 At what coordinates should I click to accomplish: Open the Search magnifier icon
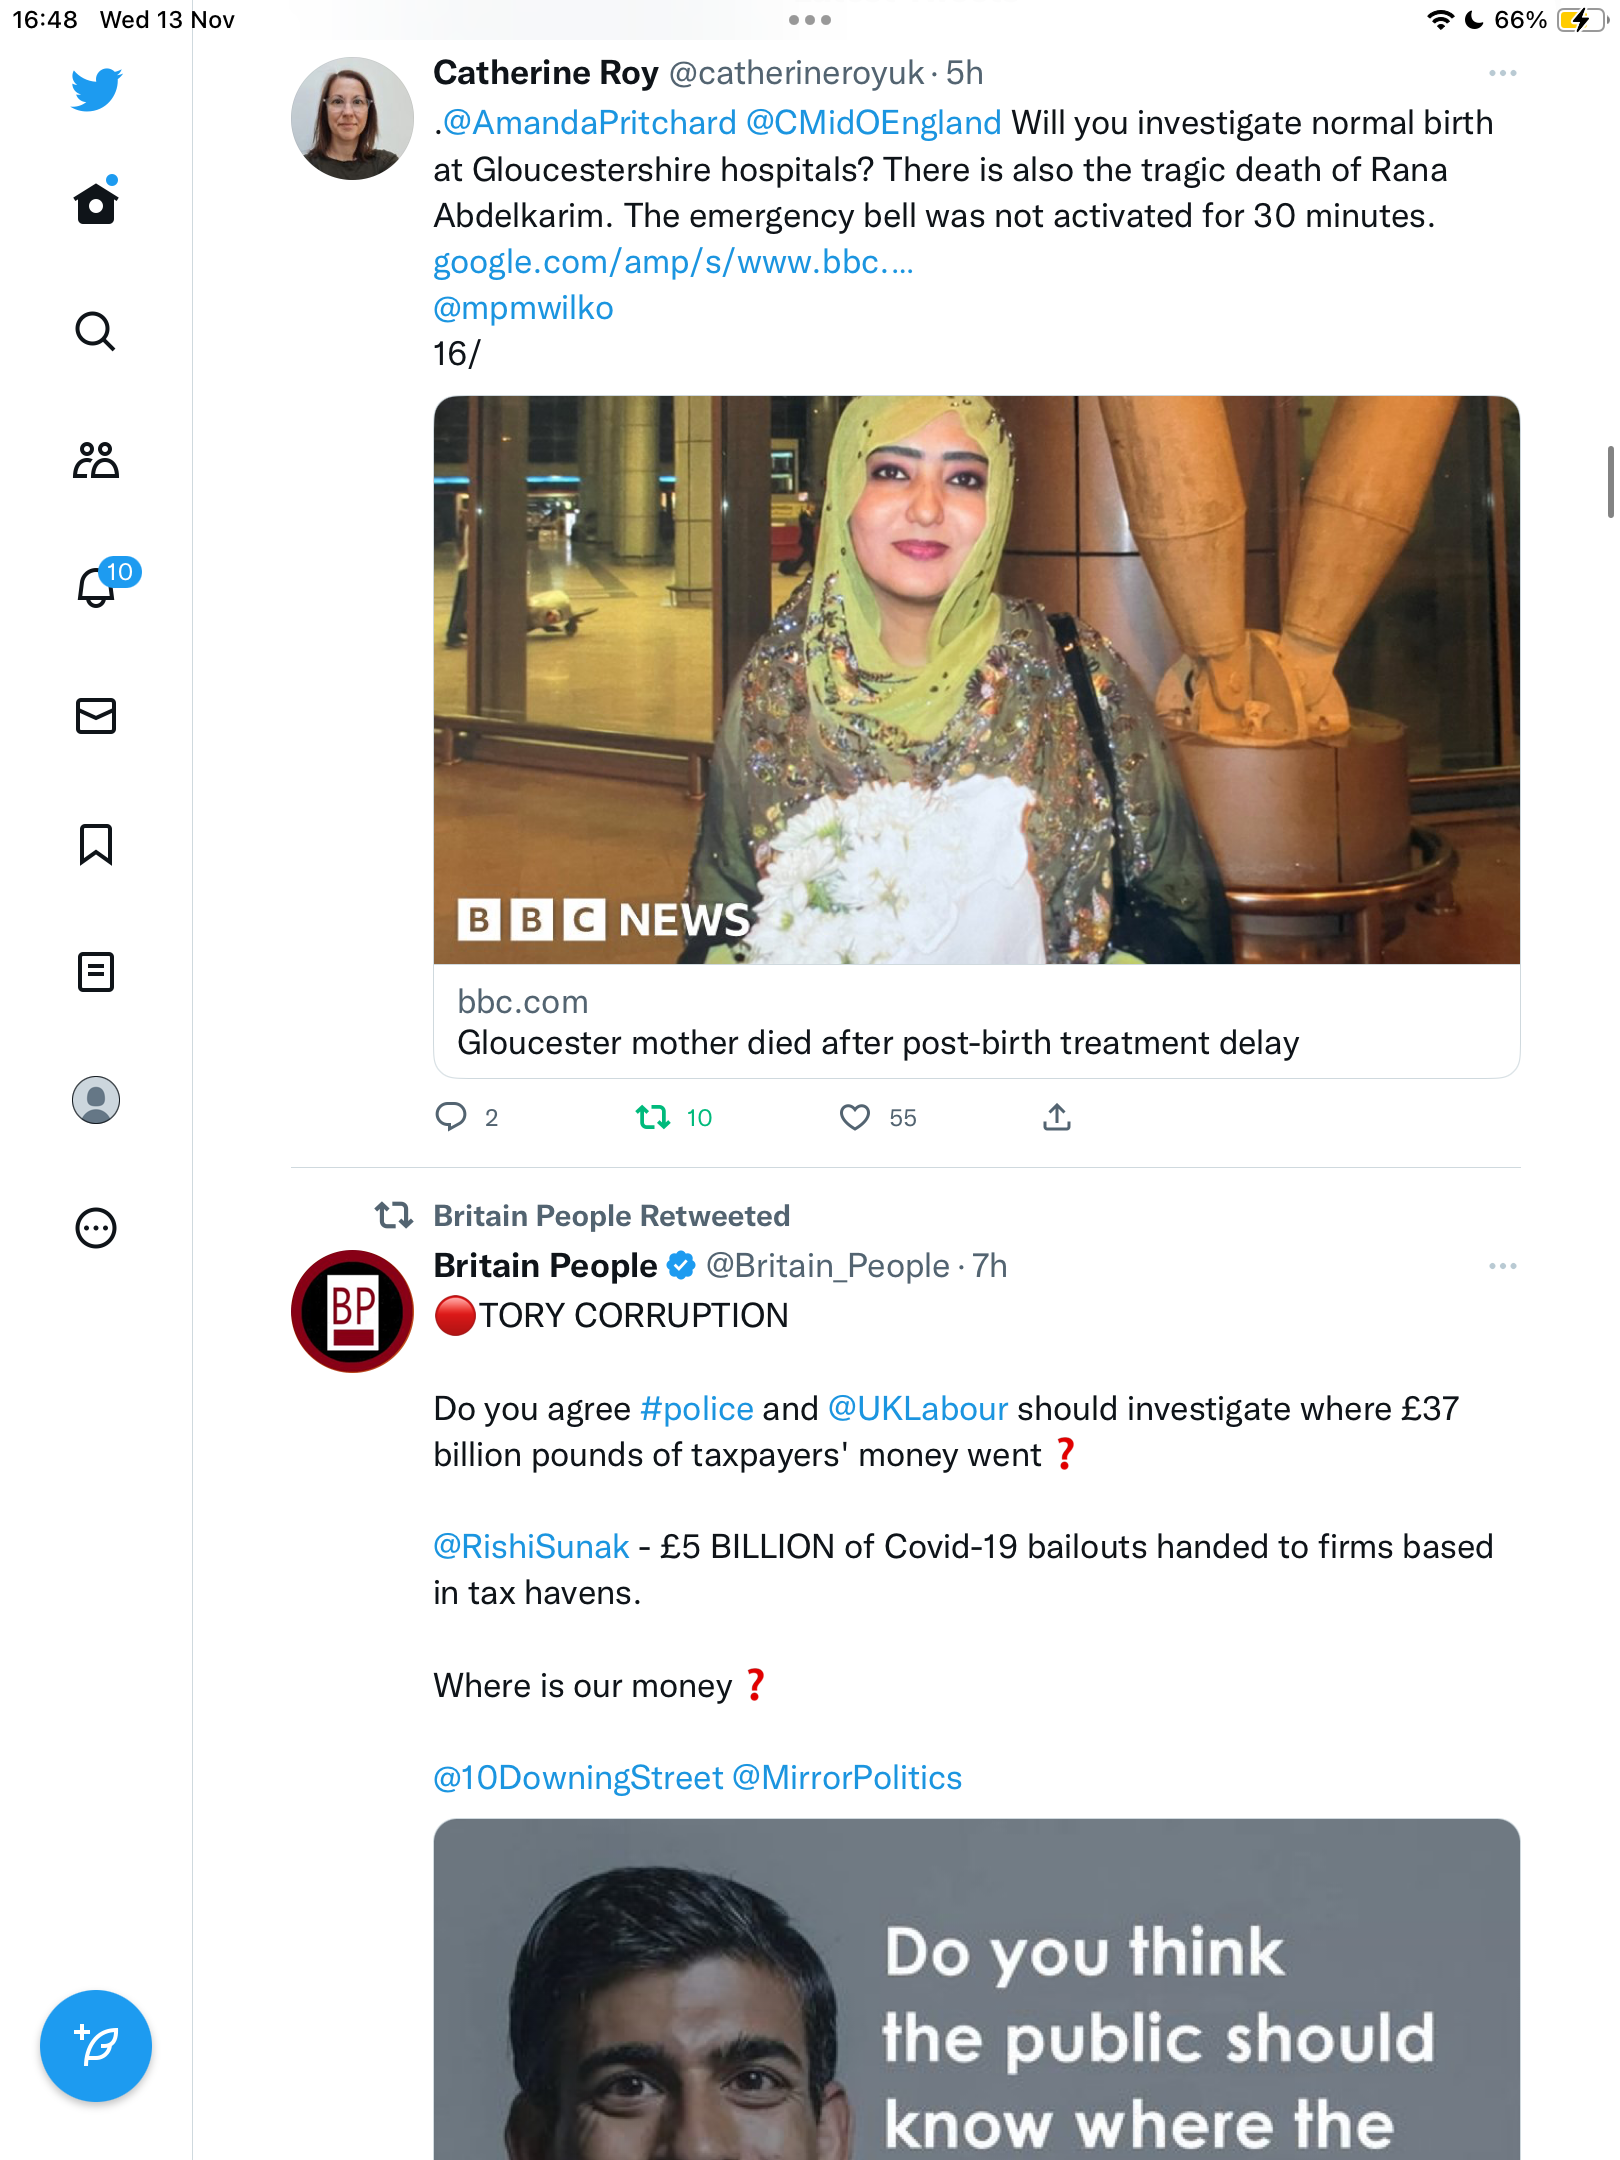point(96,331)
